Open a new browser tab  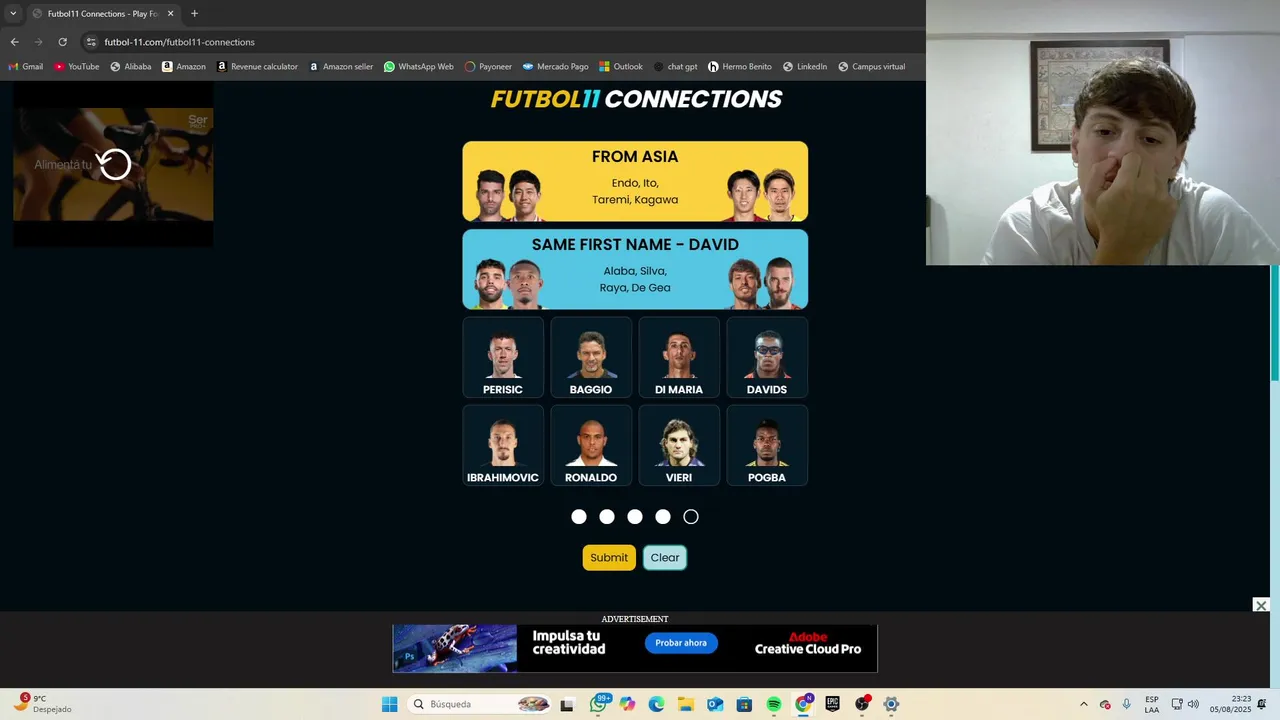coord(194,14)
